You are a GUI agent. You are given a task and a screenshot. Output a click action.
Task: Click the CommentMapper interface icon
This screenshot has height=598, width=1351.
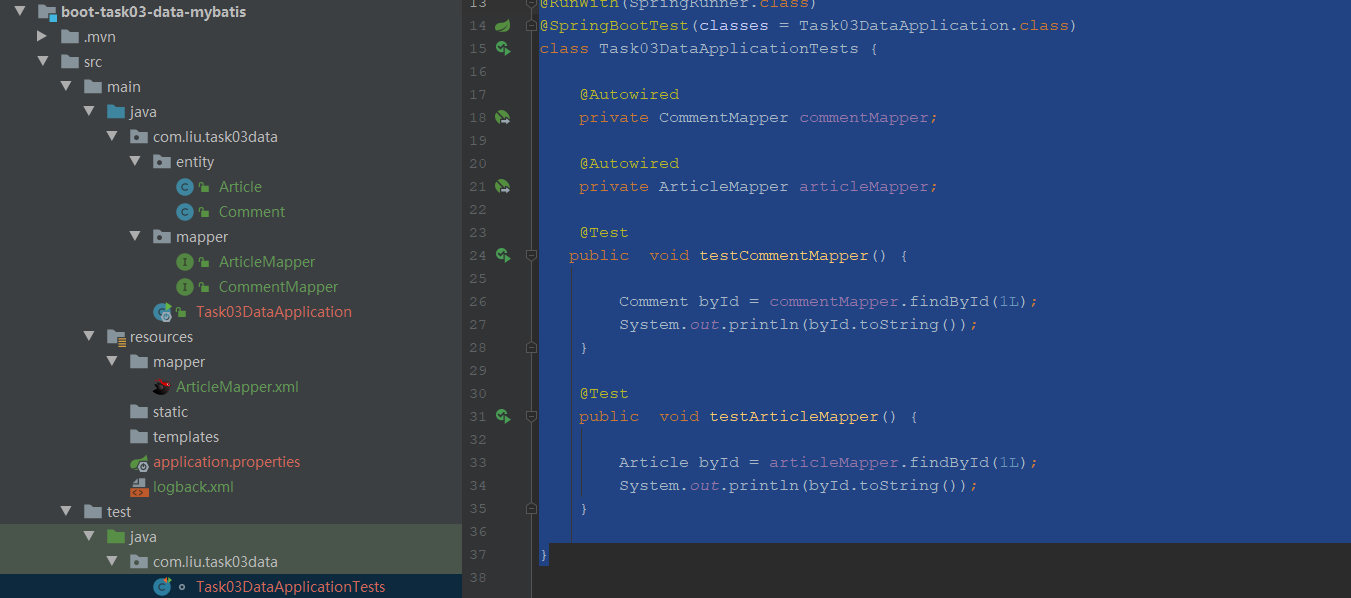pyautogui.click(x=184, y=287)
